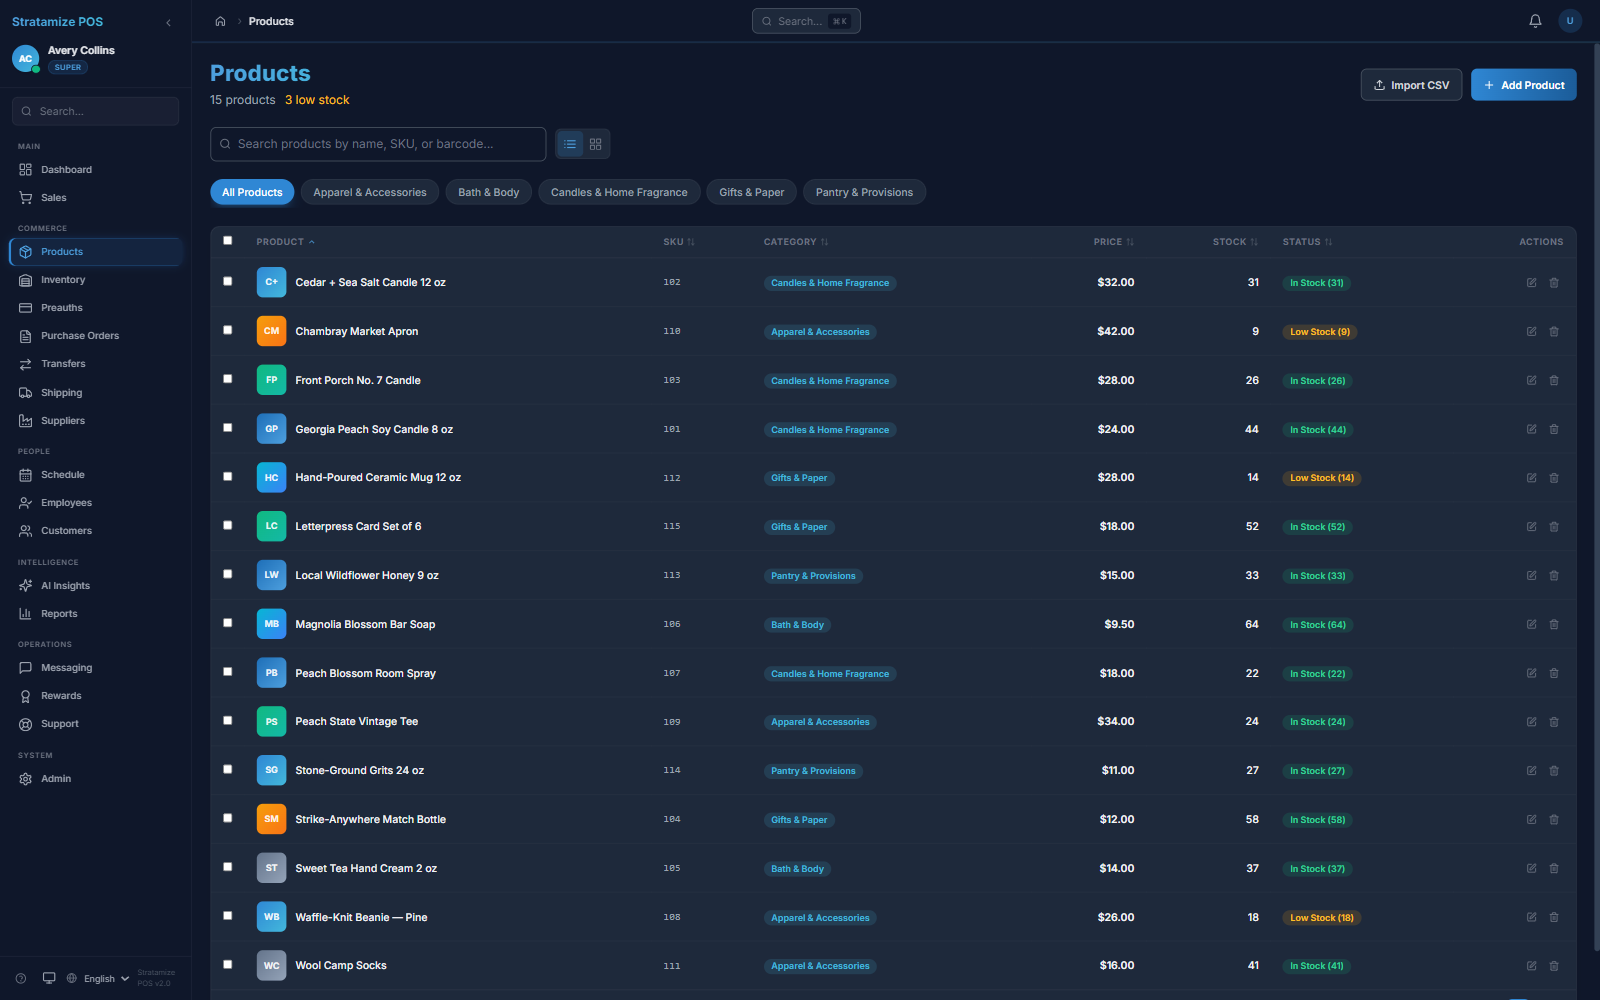This screenshot has height=1000, width=1600.
Task: Delete the Cedar + Sea Salt Candle row
Action: [x=1554, y=283]
